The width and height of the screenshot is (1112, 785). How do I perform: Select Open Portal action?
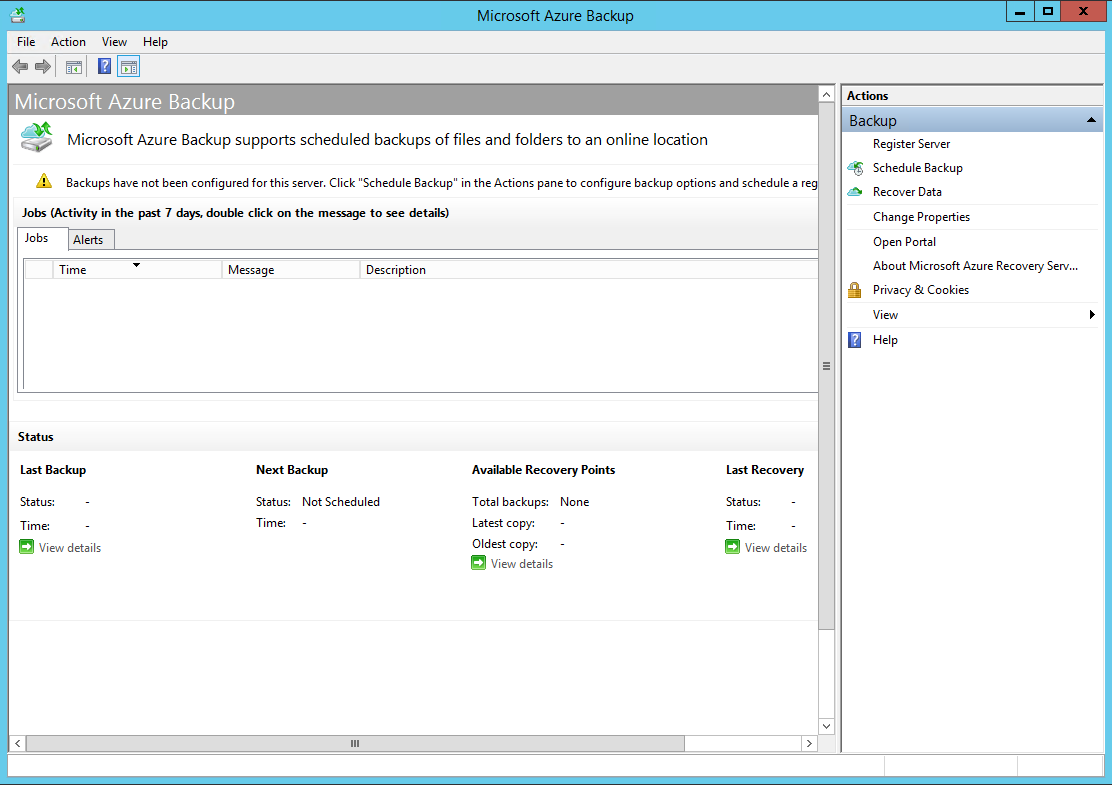pos(904,242)
